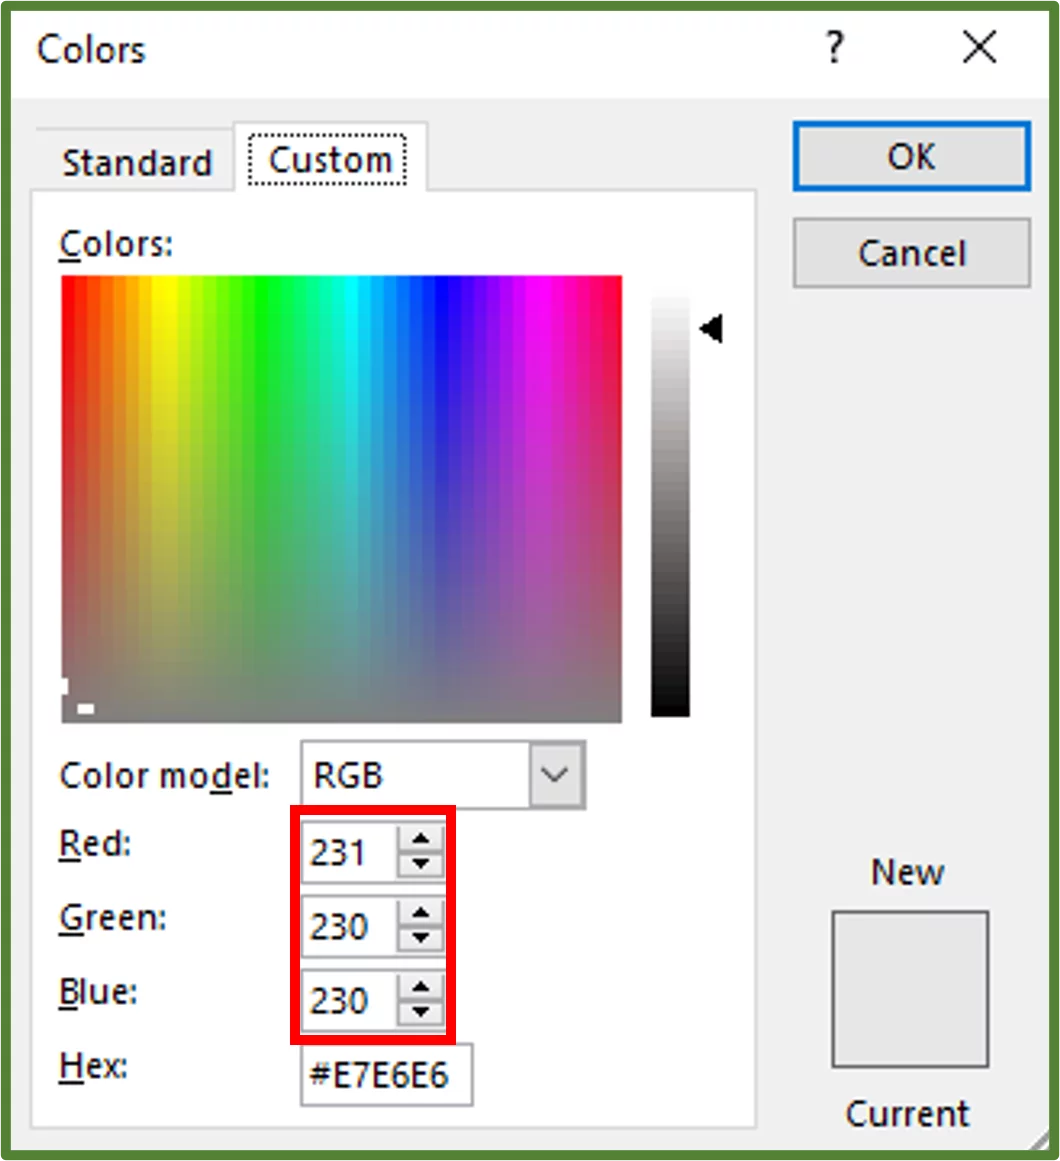The image size is (1060, 1161).
Task: Click the Help question mark icon
Action: coord(835,48)
